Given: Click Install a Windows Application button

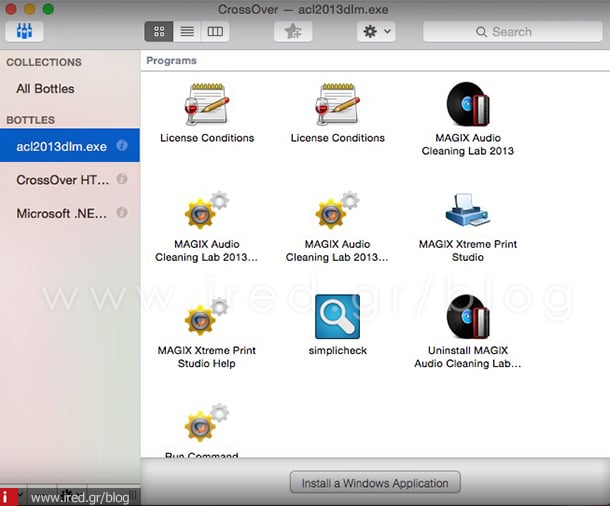Looking at the screenshot, I should (x=375, y=483).
